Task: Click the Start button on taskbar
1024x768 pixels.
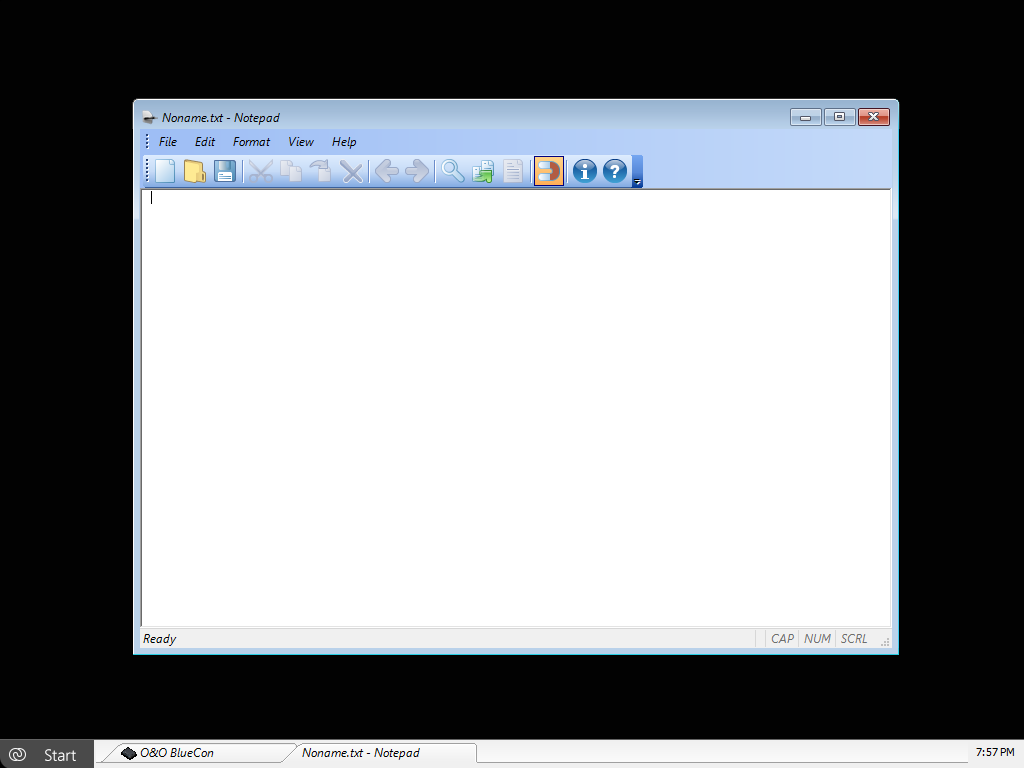Action: click(47, 754)
